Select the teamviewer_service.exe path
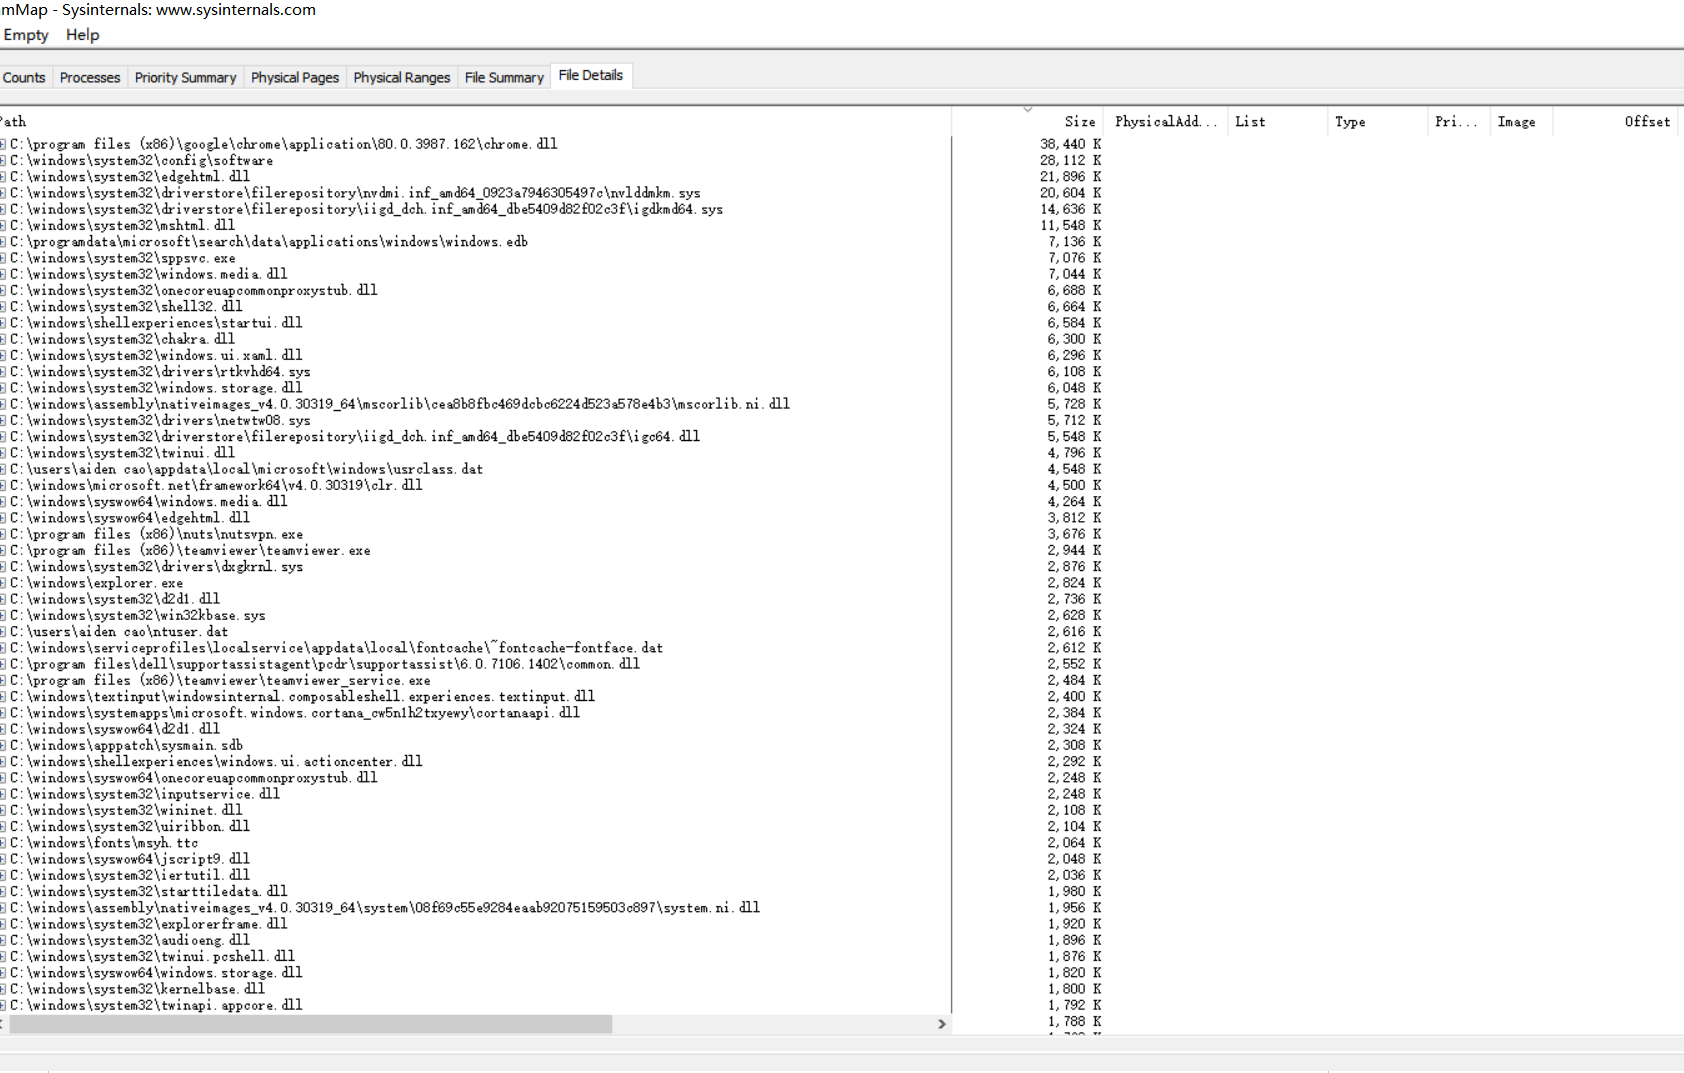The image size is (1684, 1073). pyautogui.click(x=220, y=680)
